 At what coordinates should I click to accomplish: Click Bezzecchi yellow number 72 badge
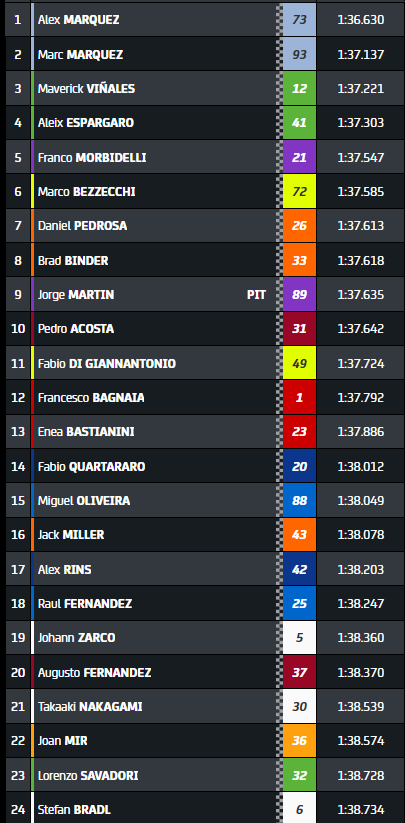click(x=299, y=192)
